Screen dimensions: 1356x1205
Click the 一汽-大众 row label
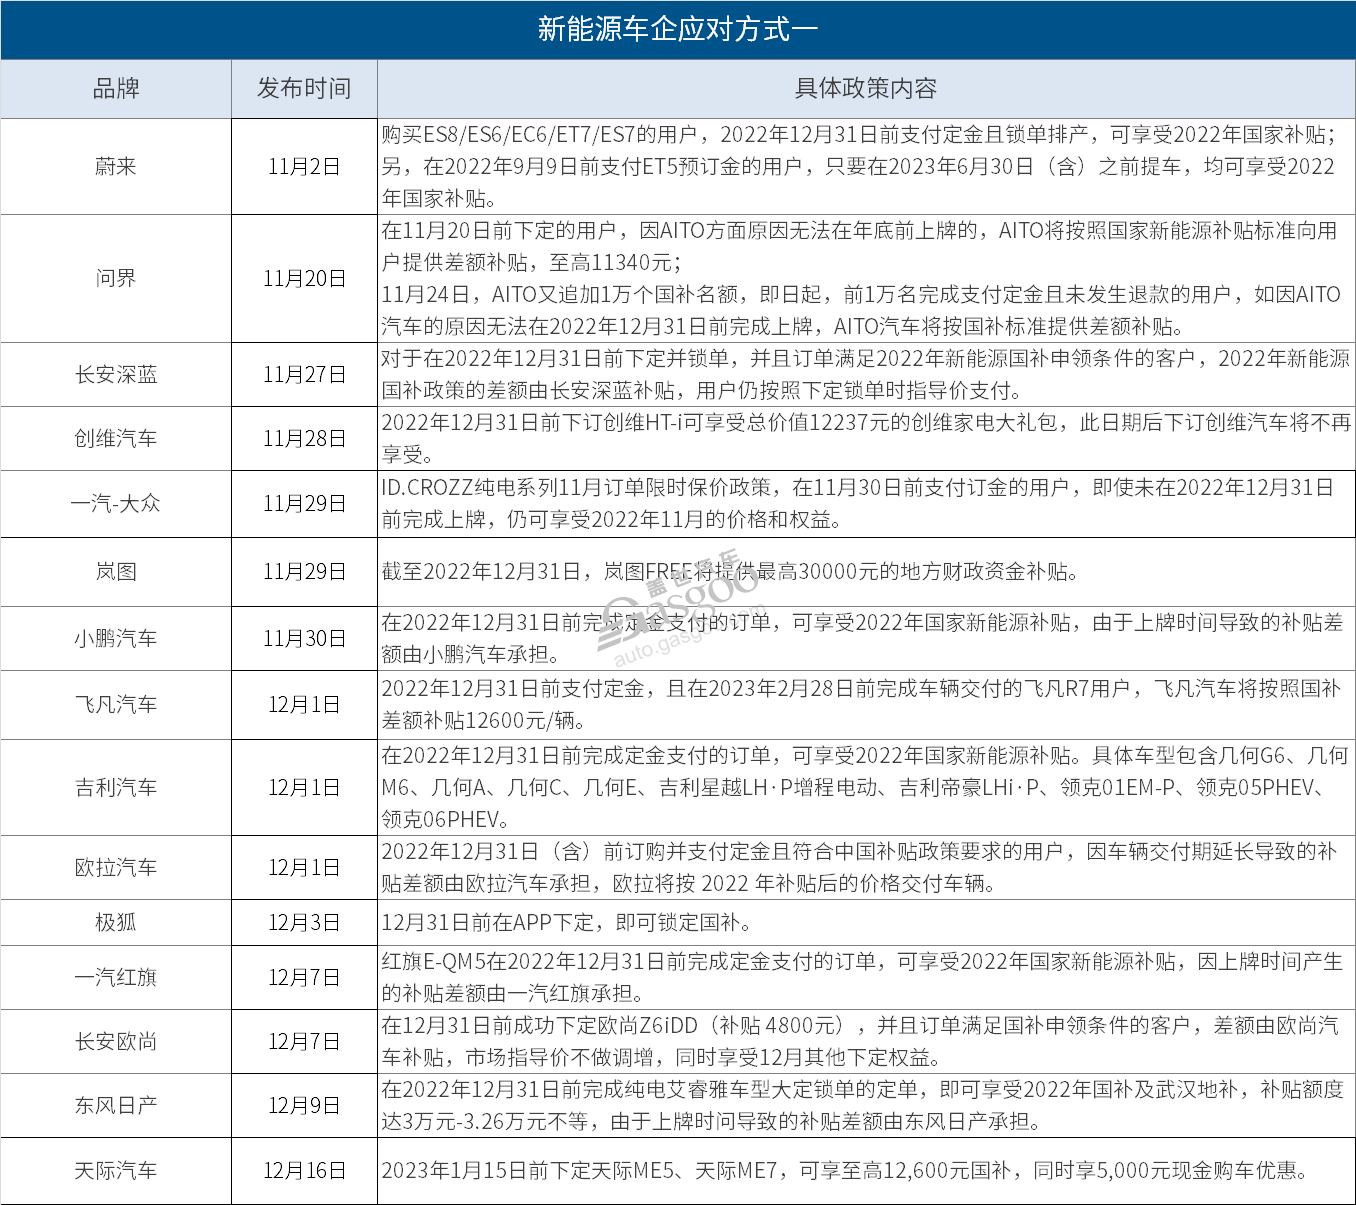[115, 504]
